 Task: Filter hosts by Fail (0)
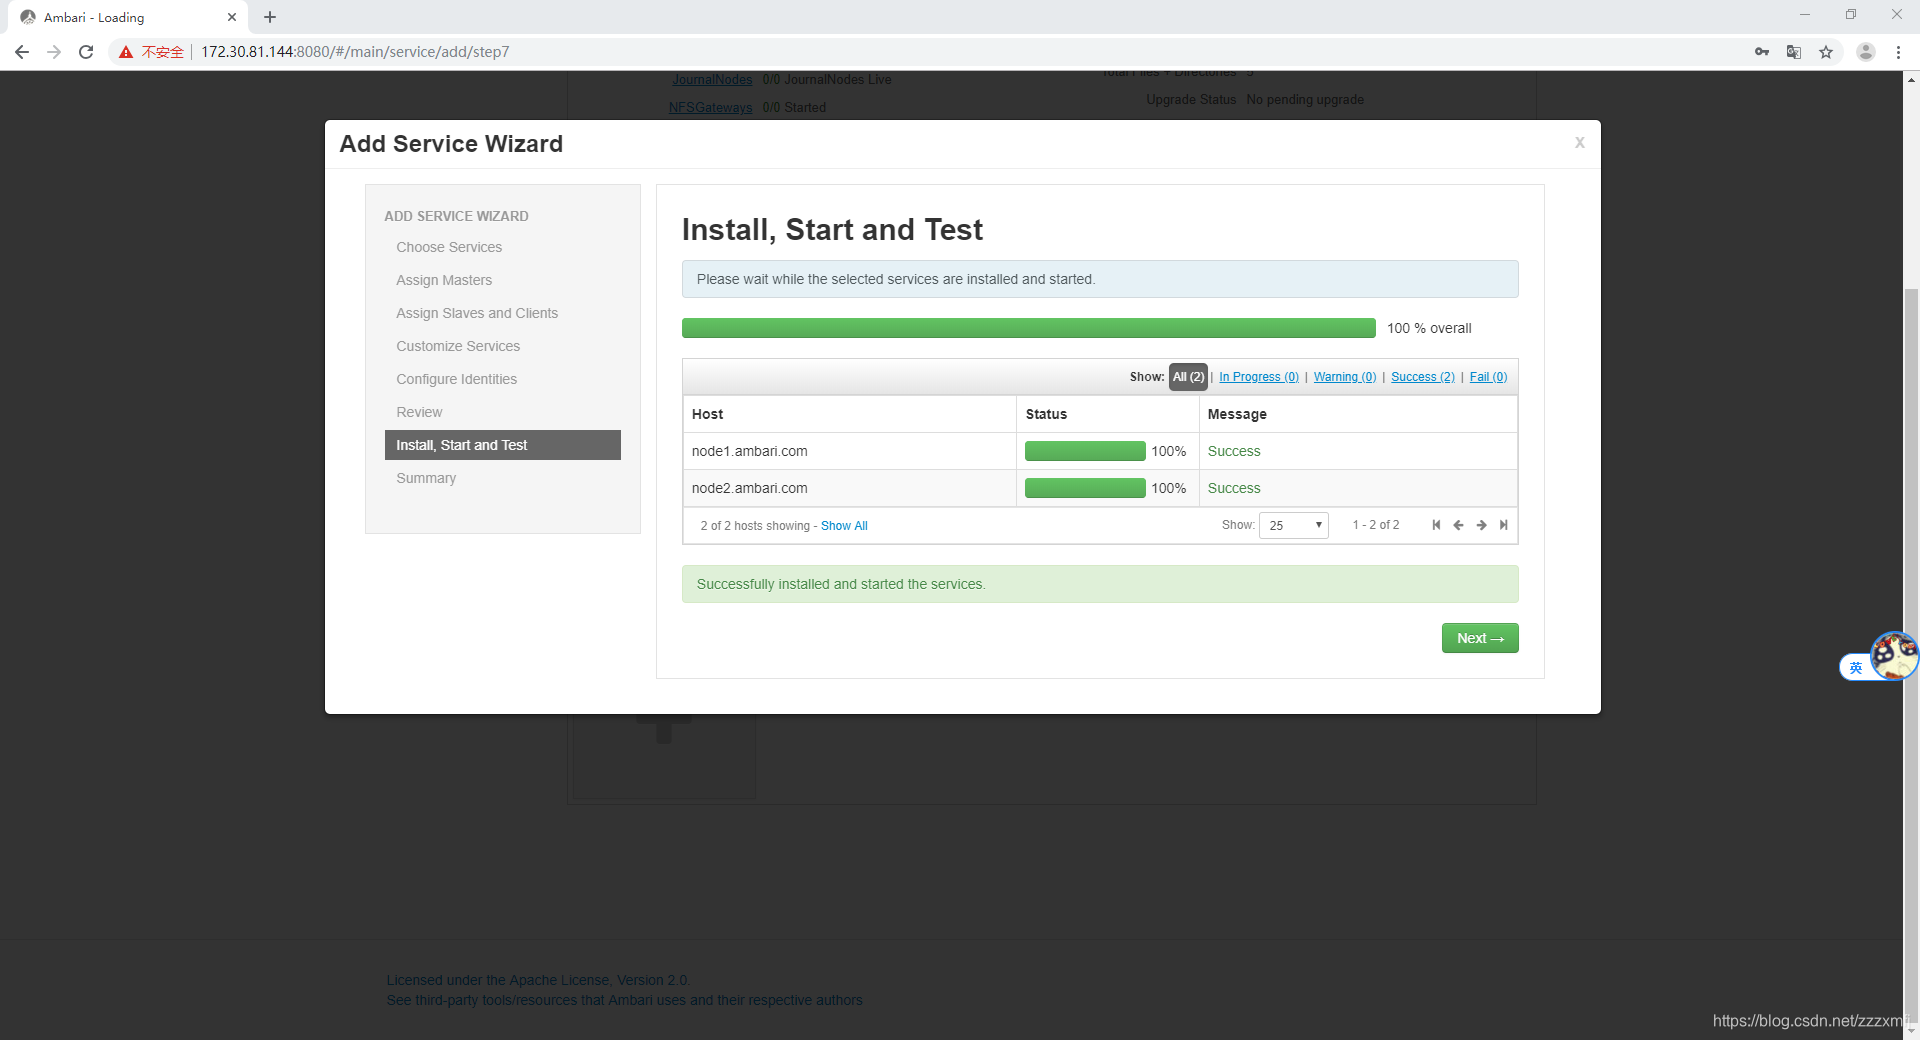pos(1488,377)
